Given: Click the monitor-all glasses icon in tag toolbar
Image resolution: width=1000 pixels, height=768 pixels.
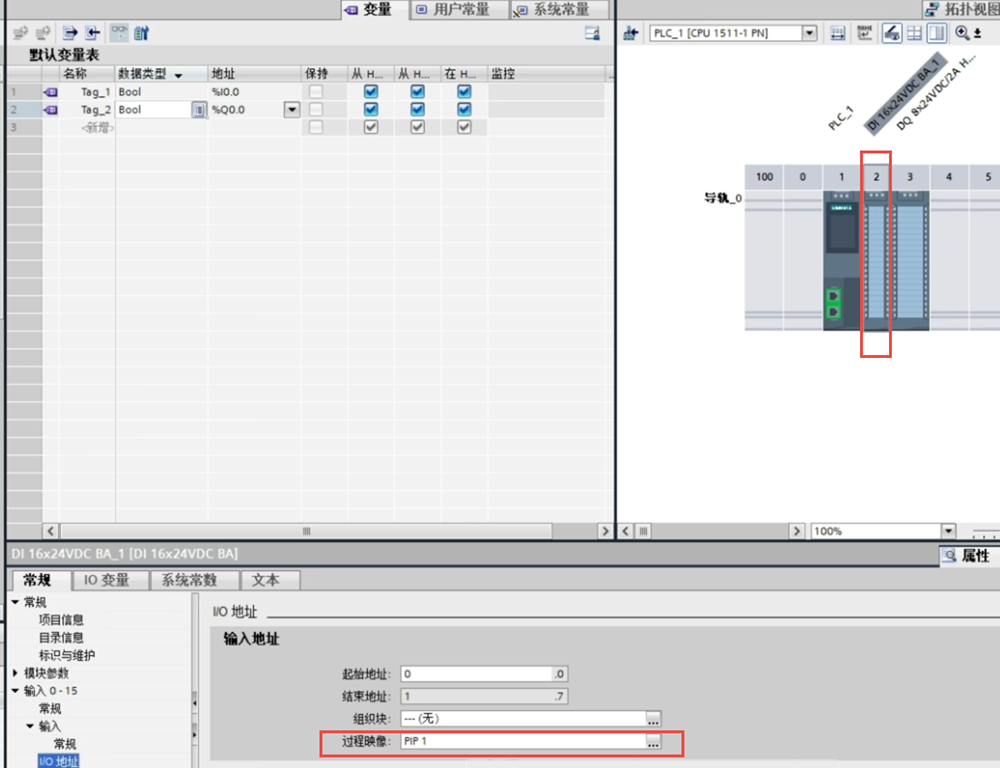Looking at the screenshot, I should pos(119,33).
